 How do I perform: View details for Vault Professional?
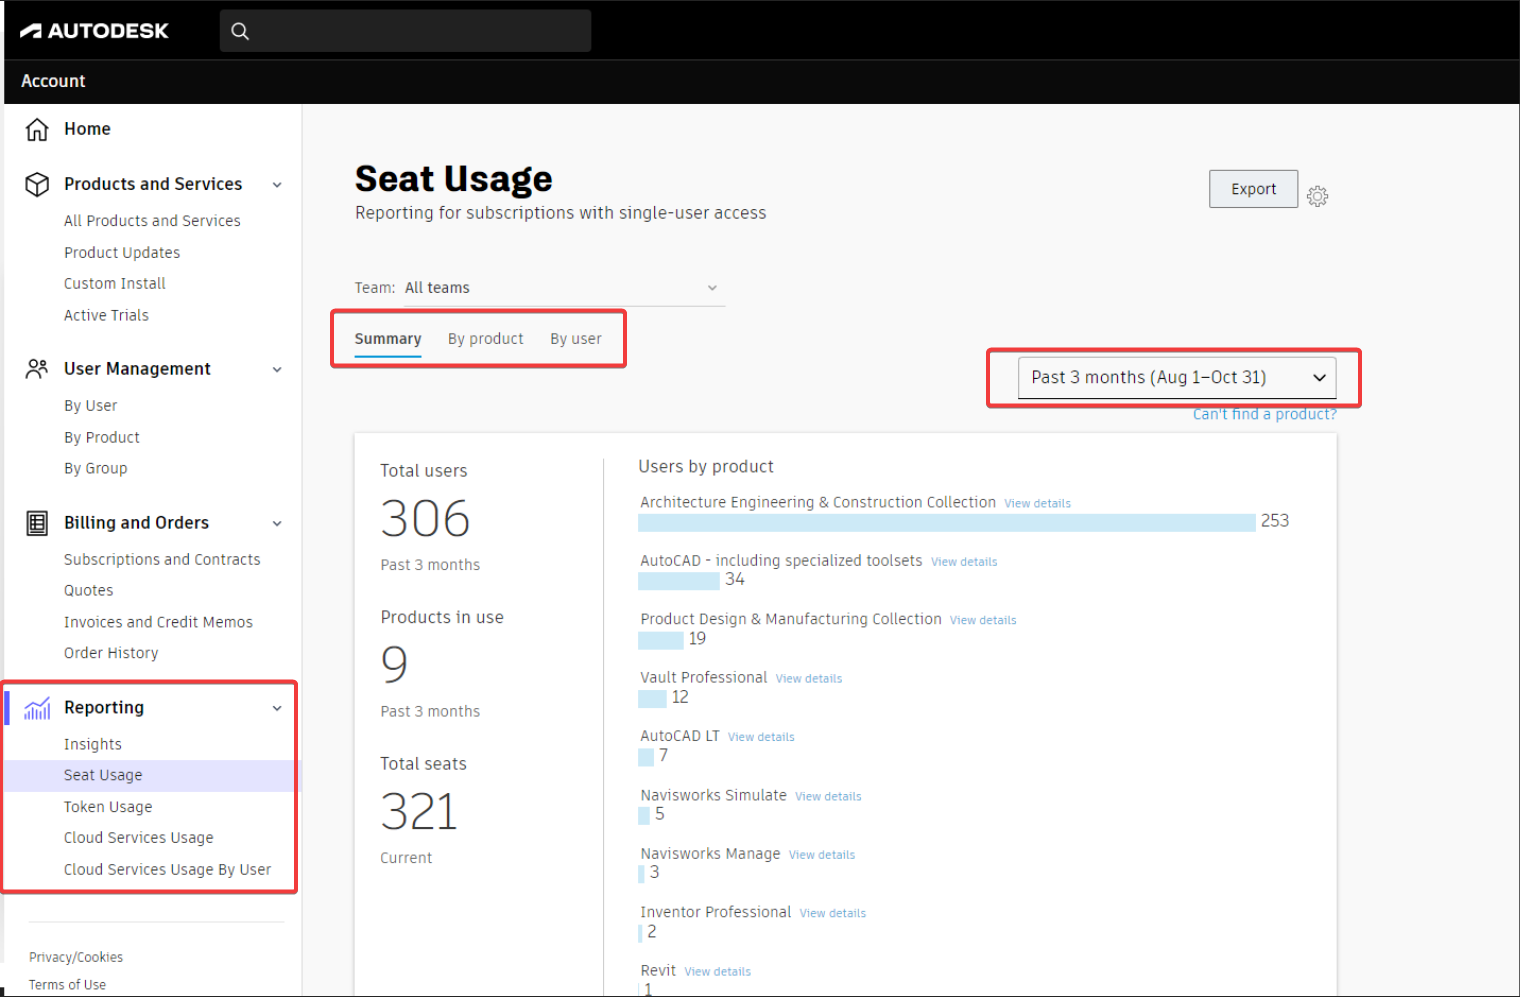click(x=809, y=679)
